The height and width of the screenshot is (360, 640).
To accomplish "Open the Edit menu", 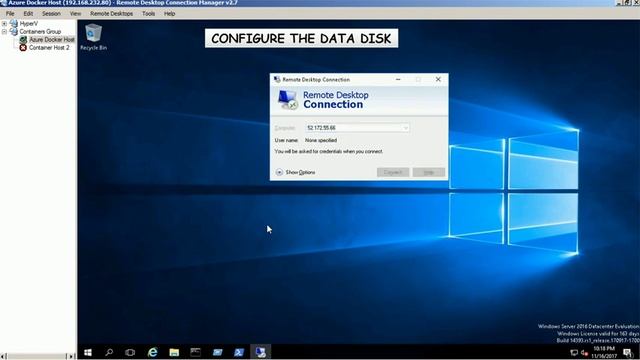I will click(x=28, y=13).
